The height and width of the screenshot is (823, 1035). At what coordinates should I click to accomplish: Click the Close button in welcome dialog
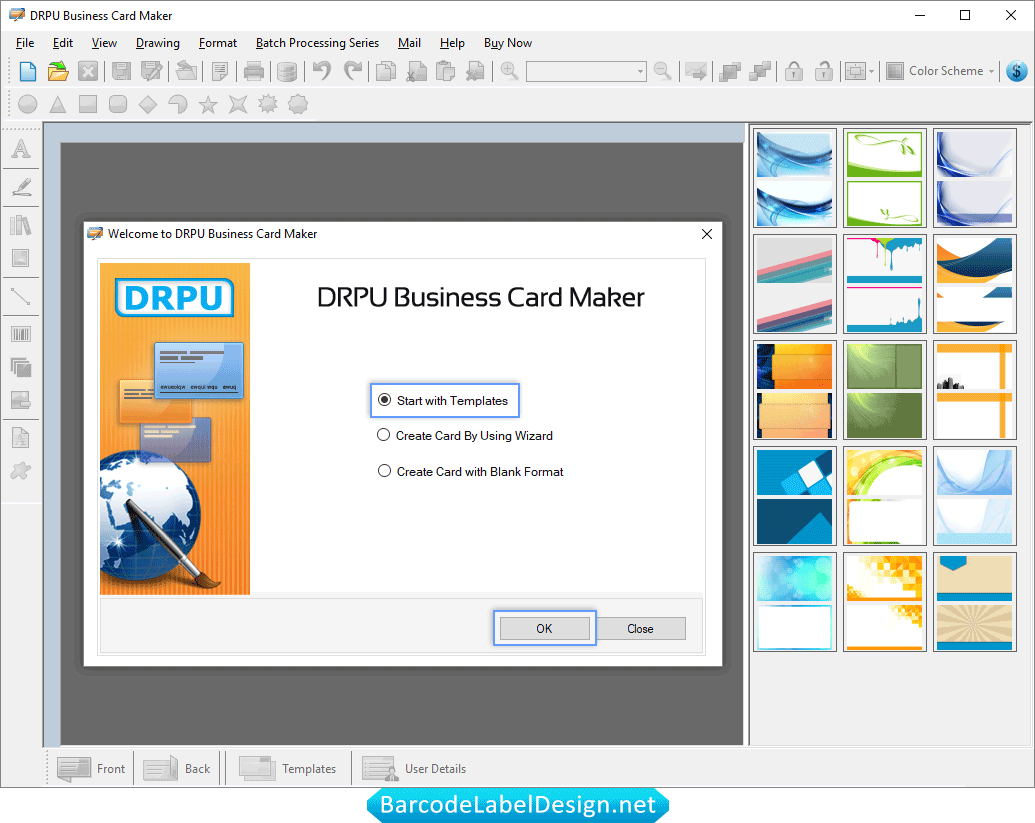[640, 628]
